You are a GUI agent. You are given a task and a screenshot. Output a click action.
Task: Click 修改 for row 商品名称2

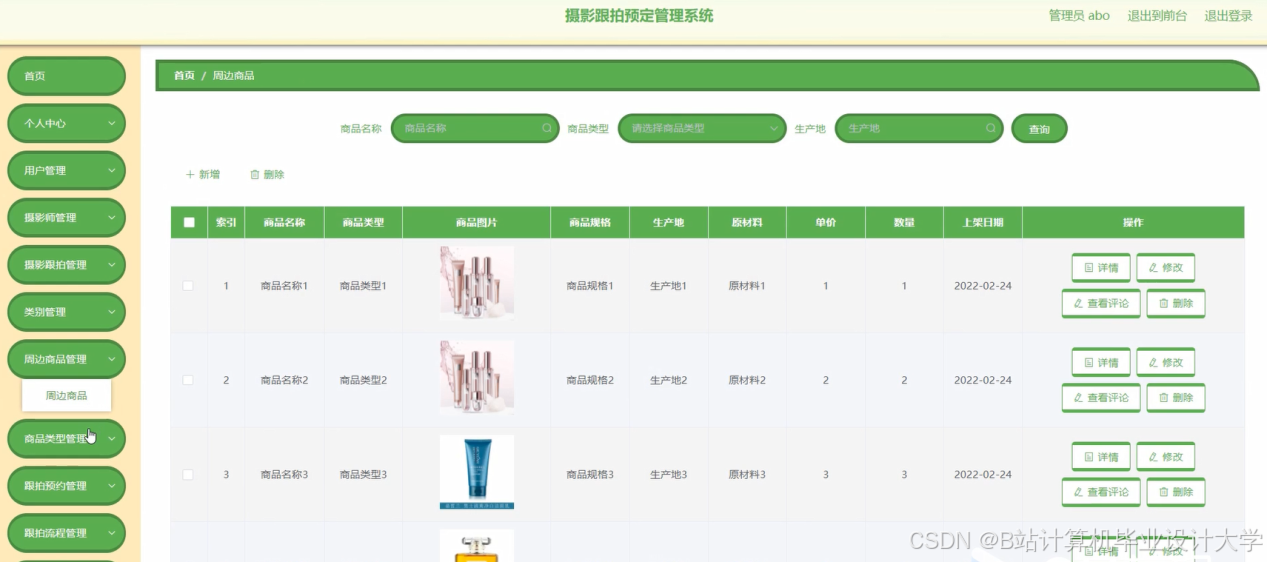tap(1165, 362)
